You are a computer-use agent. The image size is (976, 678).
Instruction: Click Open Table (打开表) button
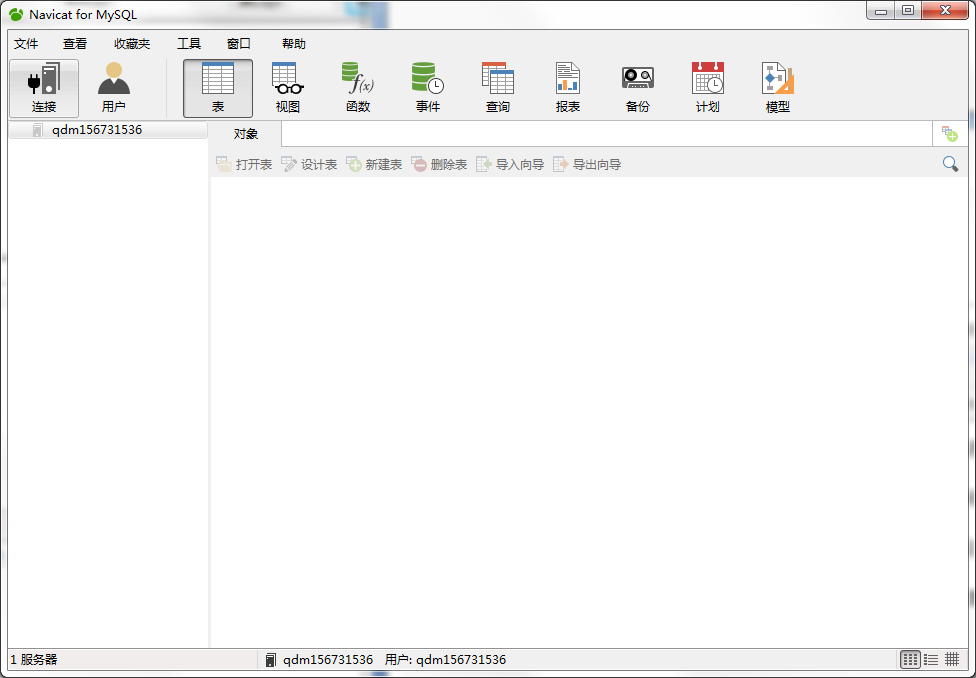[x=244, y=164]
